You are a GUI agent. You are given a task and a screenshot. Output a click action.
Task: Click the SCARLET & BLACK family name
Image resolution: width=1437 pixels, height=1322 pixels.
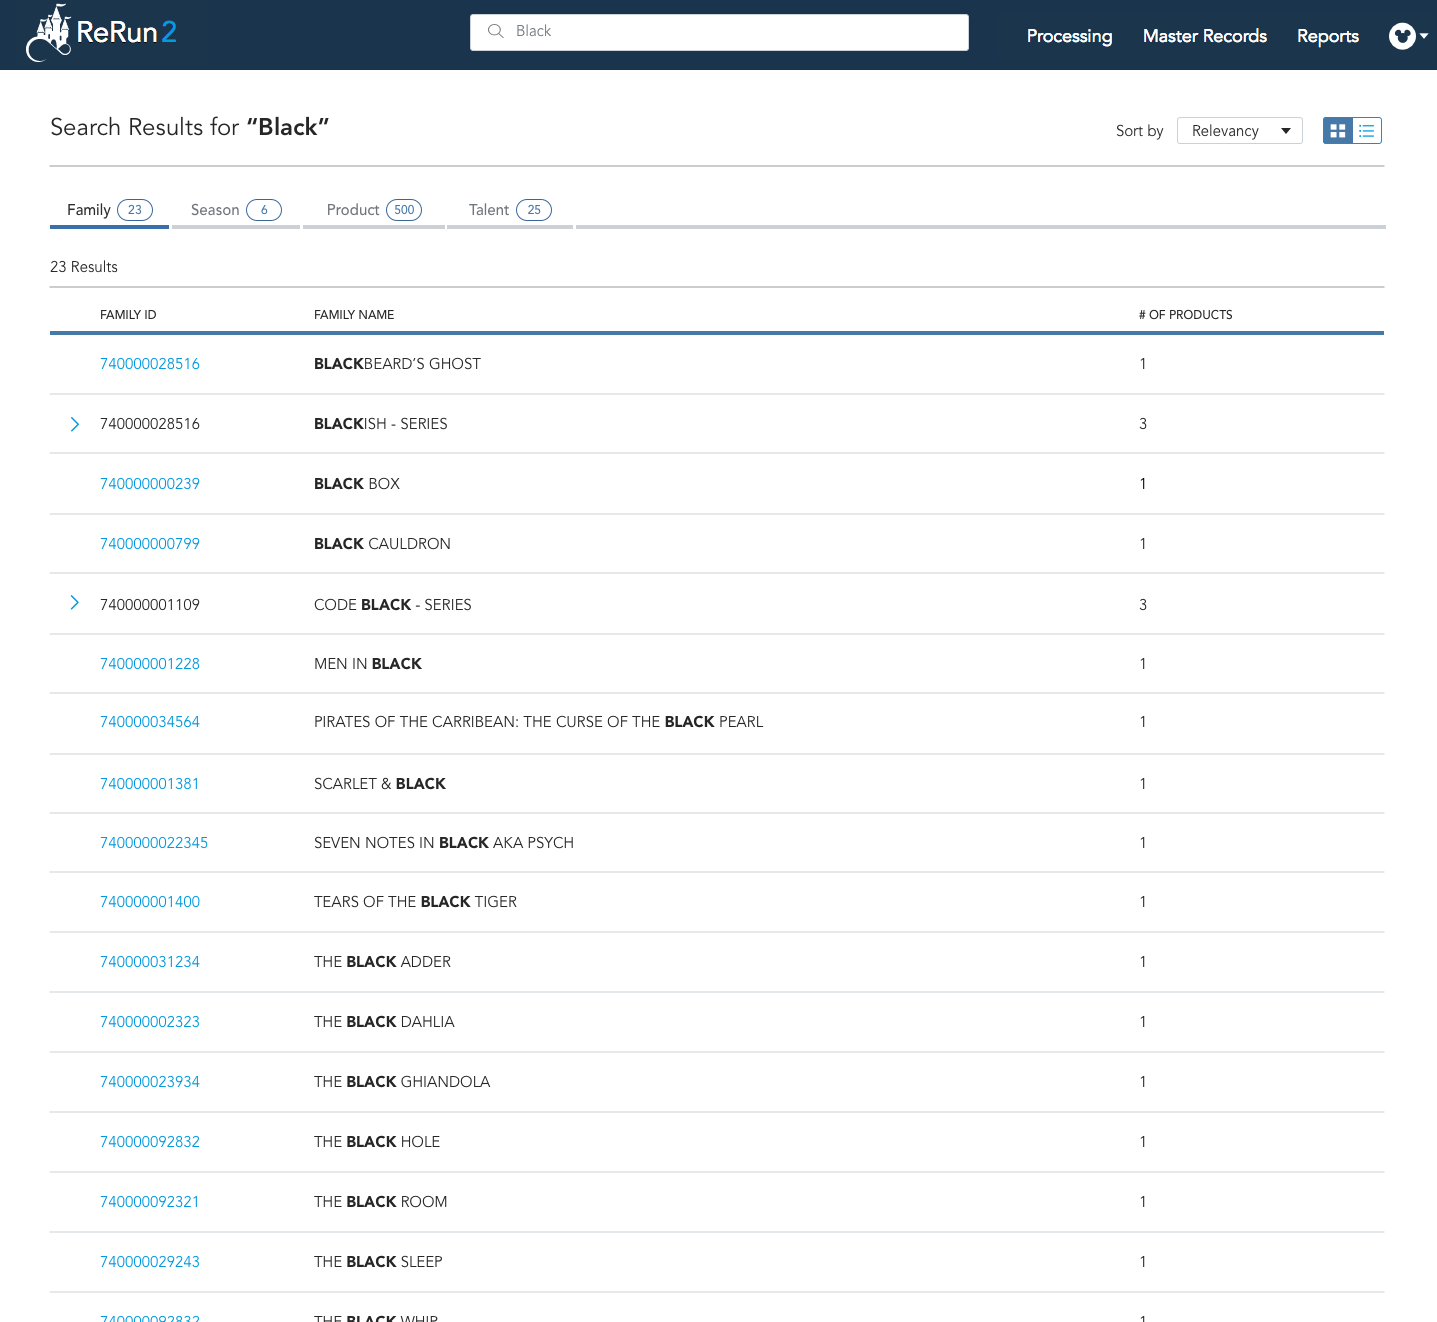380,784
